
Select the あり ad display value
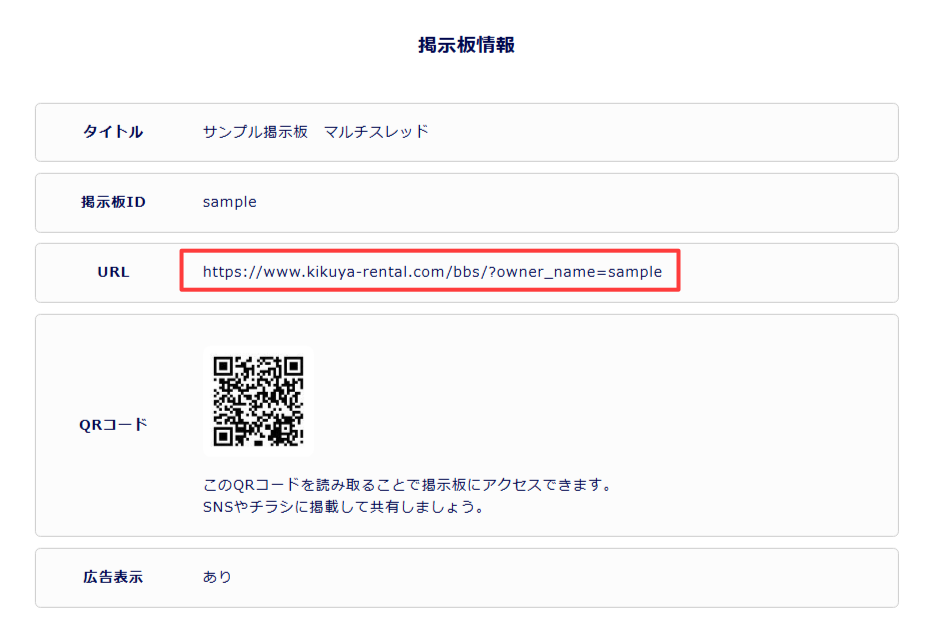217,577
